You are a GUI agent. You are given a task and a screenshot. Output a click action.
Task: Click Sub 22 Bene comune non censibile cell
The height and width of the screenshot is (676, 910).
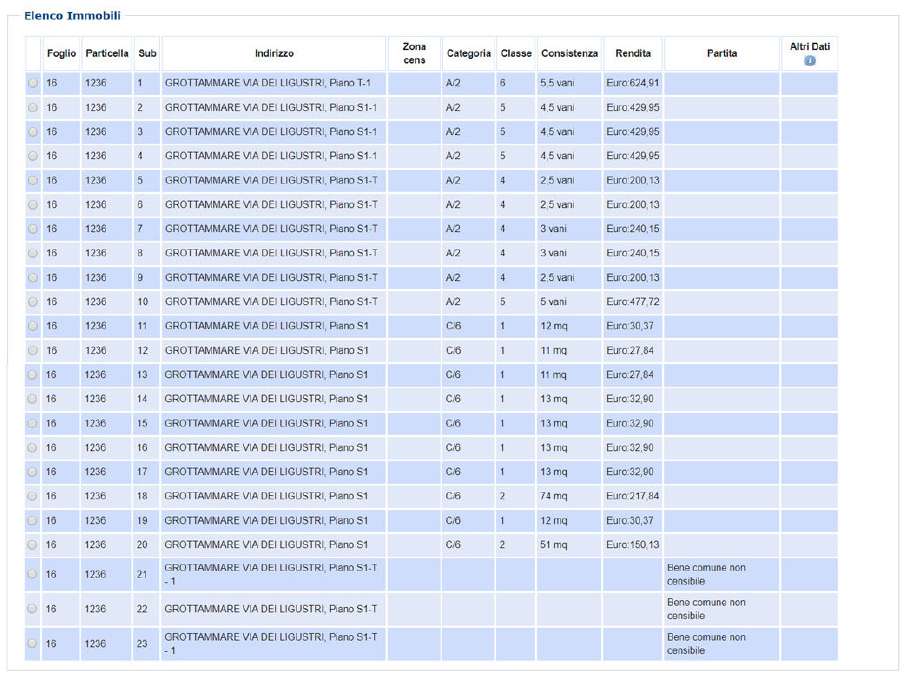point(721,609)
